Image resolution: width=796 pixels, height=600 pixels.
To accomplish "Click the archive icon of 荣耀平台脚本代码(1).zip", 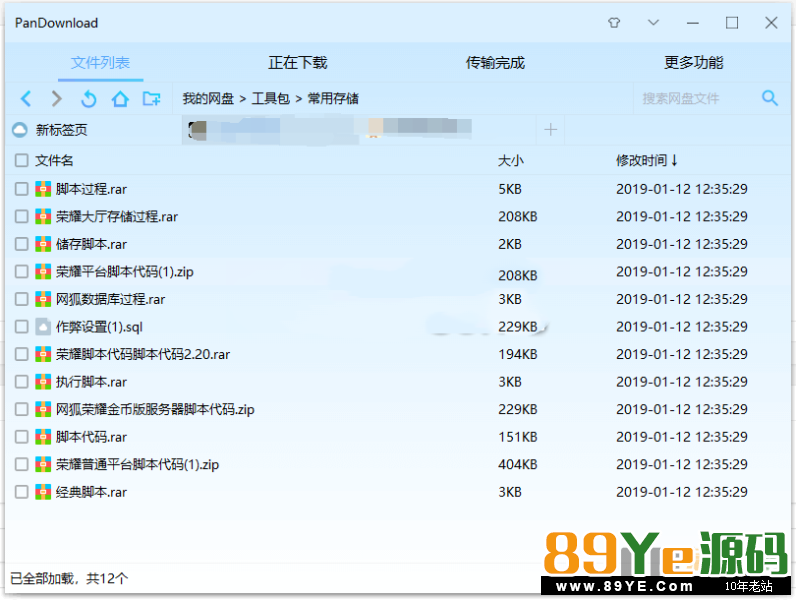I will pos(43,272).
